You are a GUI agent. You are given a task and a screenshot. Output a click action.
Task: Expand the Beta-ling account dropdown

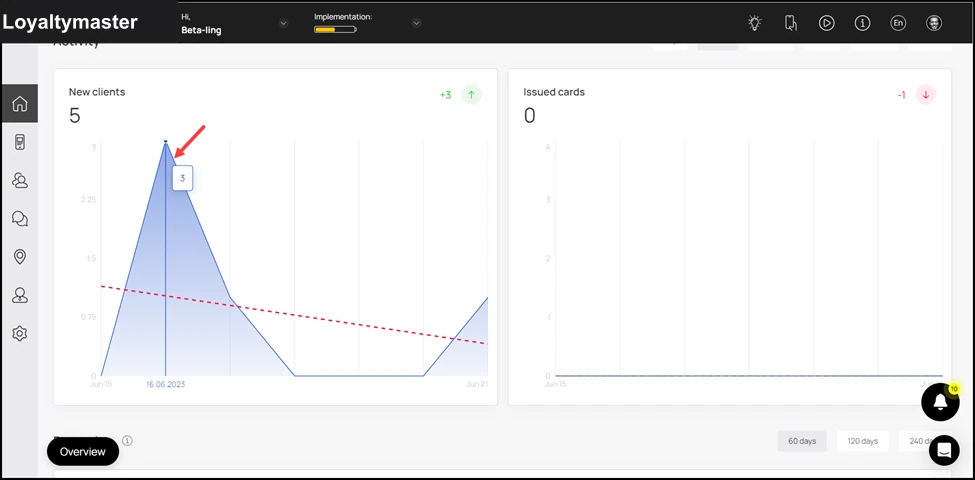(284, 23)
